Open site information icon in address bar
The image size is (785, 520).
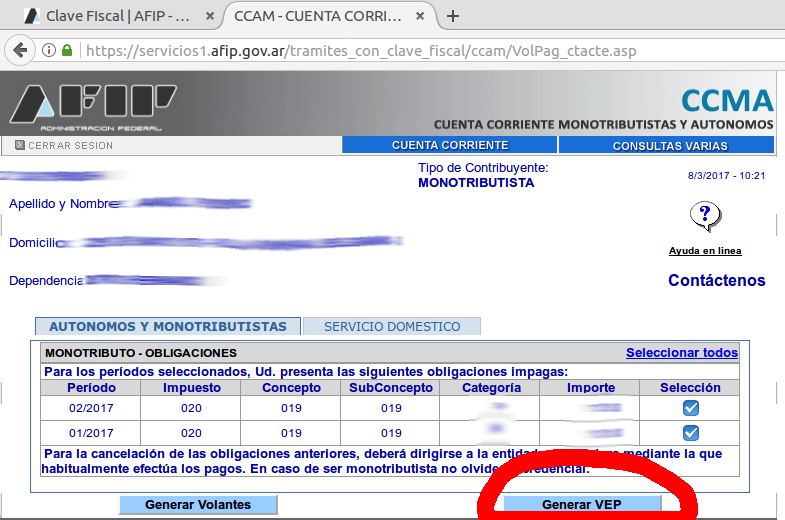click(x=49, y=50)
